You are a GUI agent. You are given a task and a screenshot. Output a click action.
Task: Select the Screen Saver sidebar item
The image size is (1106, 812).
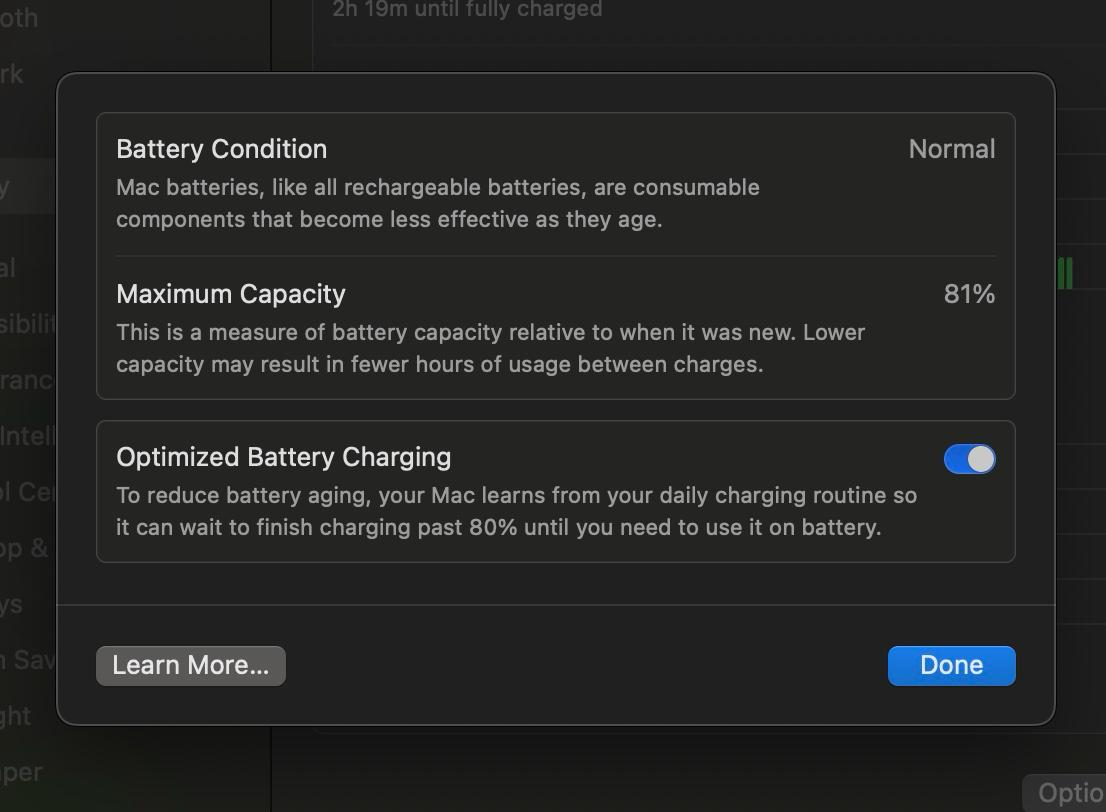pyautogui.click(x=27, y=660)
